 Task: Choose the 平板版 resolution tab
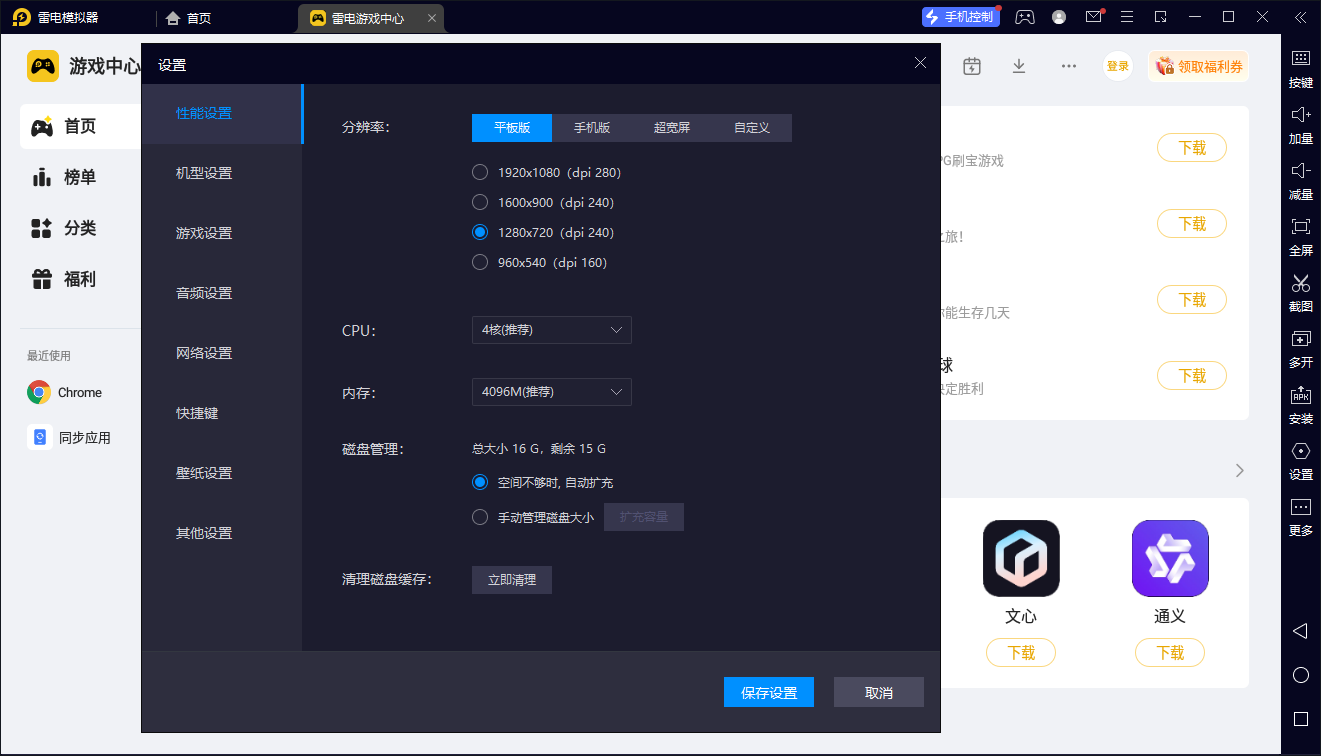512,128
